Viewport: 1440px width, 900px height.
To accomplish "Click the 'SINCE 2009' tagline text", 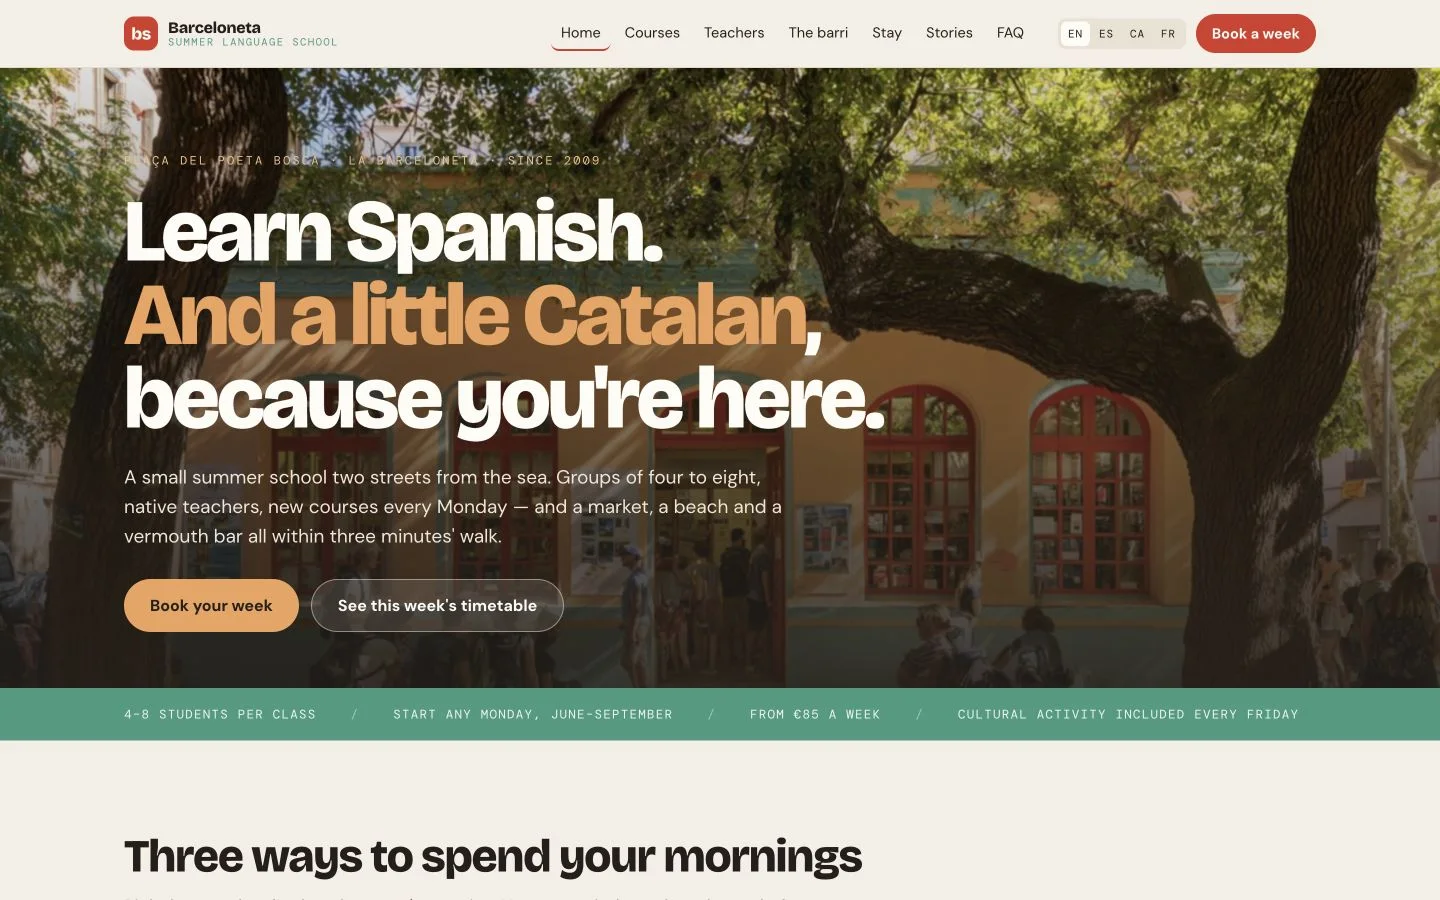I will pos(554,161).
